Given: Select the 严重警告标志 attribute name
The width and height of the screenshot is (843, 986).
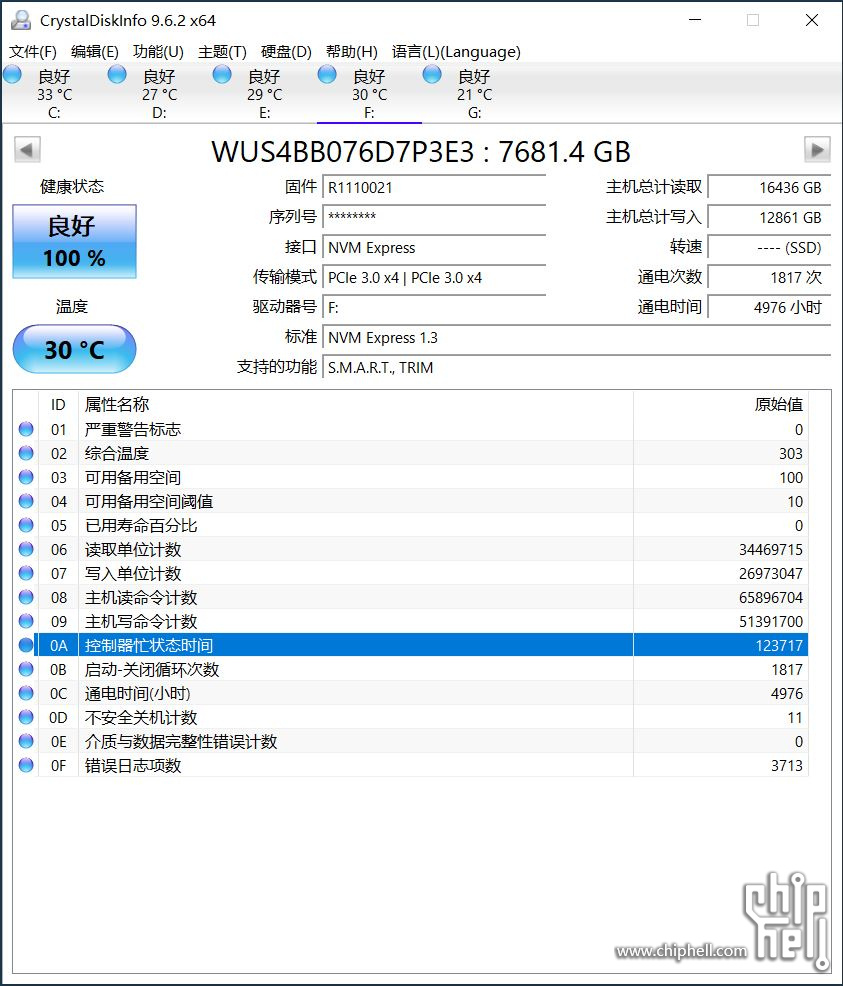Looking at the screenshot, I should [133, 429].
